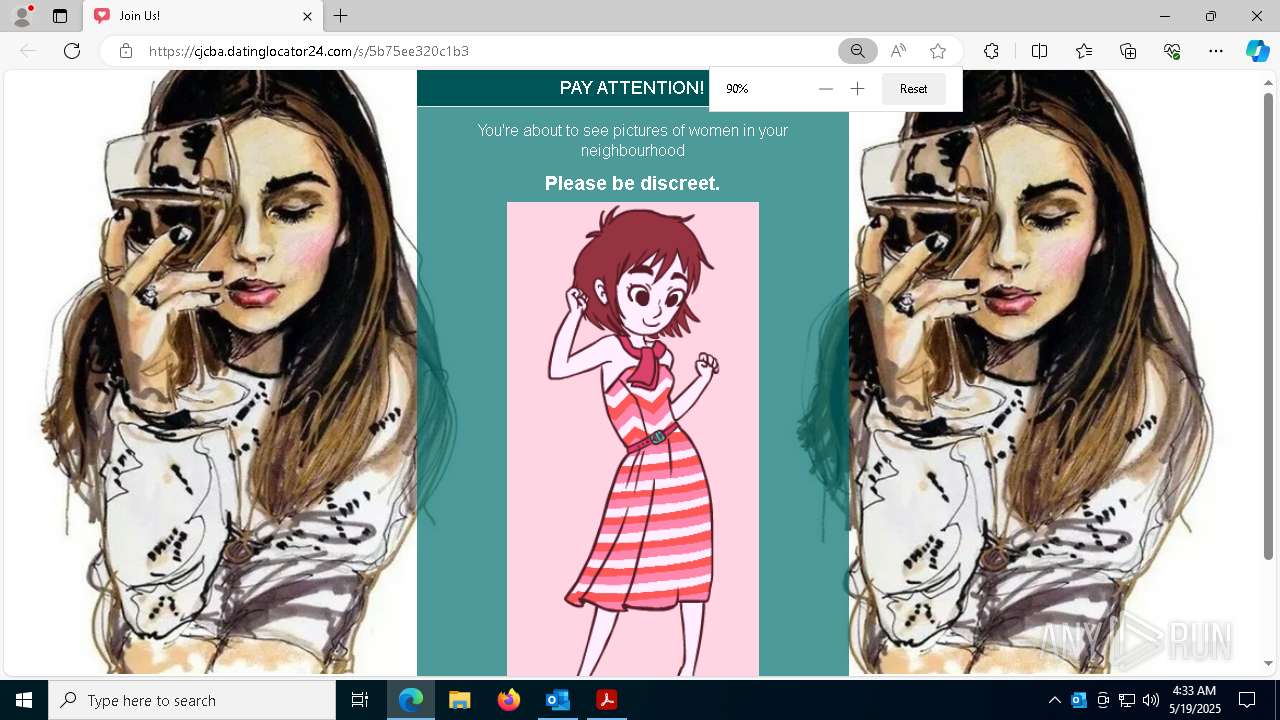This screenshot has height=720, width=1280.
Task: Launch Firefox from taskbar
Action: coord(508,700)
